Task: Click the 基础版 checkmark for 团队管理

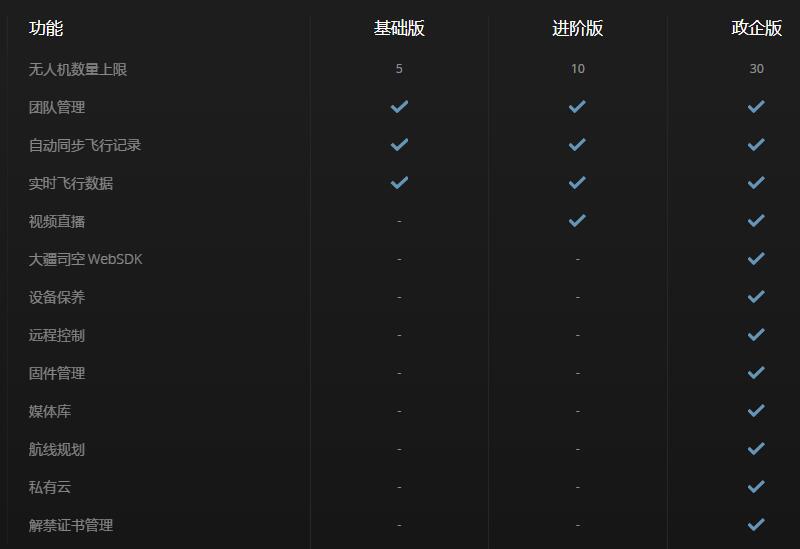Action: pyautogui.click(x=399, y=107)
